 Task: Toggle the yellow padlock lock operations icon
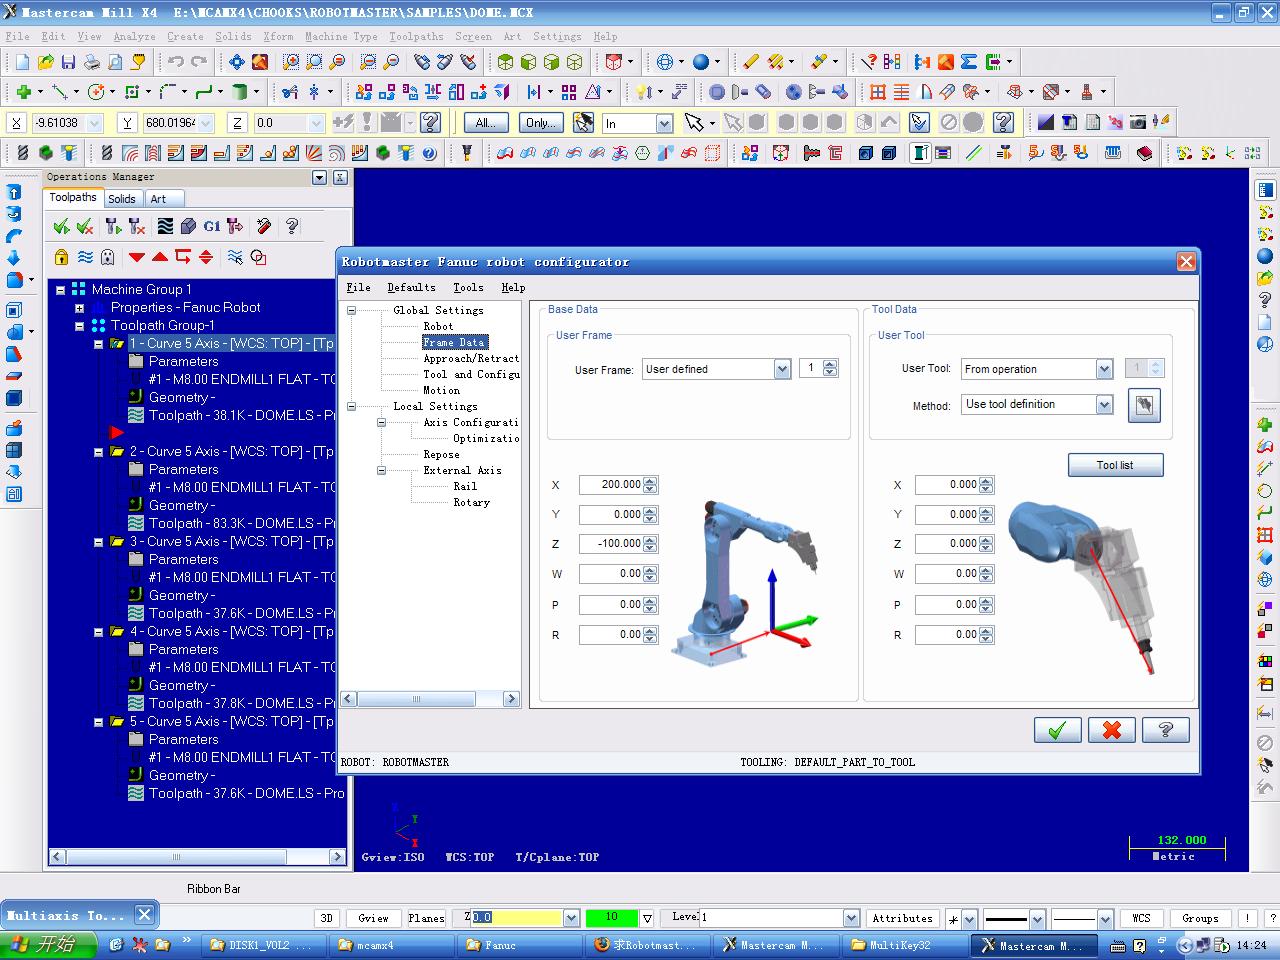(x=62, y=257)
